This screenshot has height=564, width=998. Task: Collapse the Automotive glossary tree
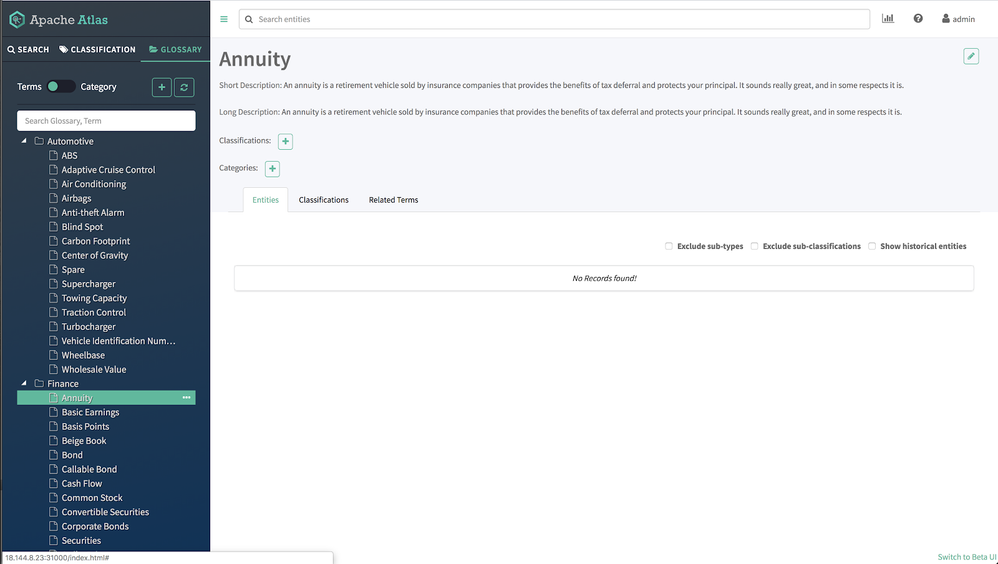(x=24, y=141)
